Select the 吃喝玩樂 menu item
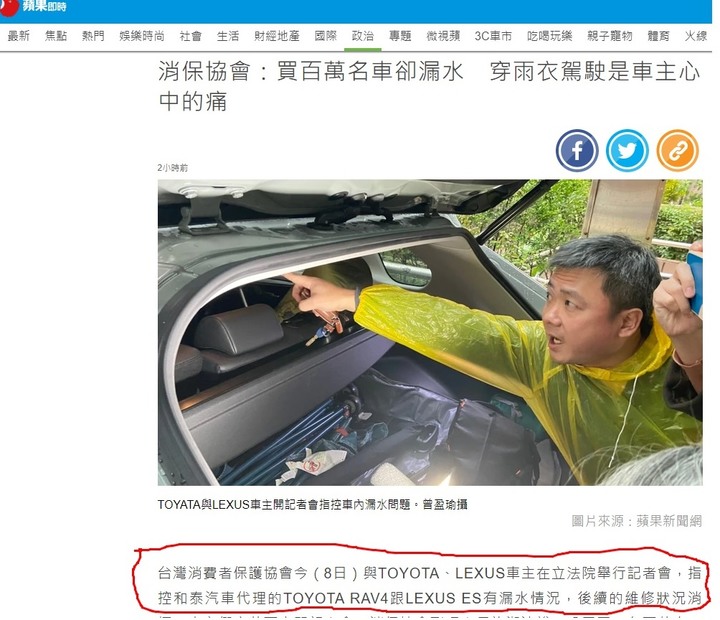The image size is (720, 620). pos(549,36)
